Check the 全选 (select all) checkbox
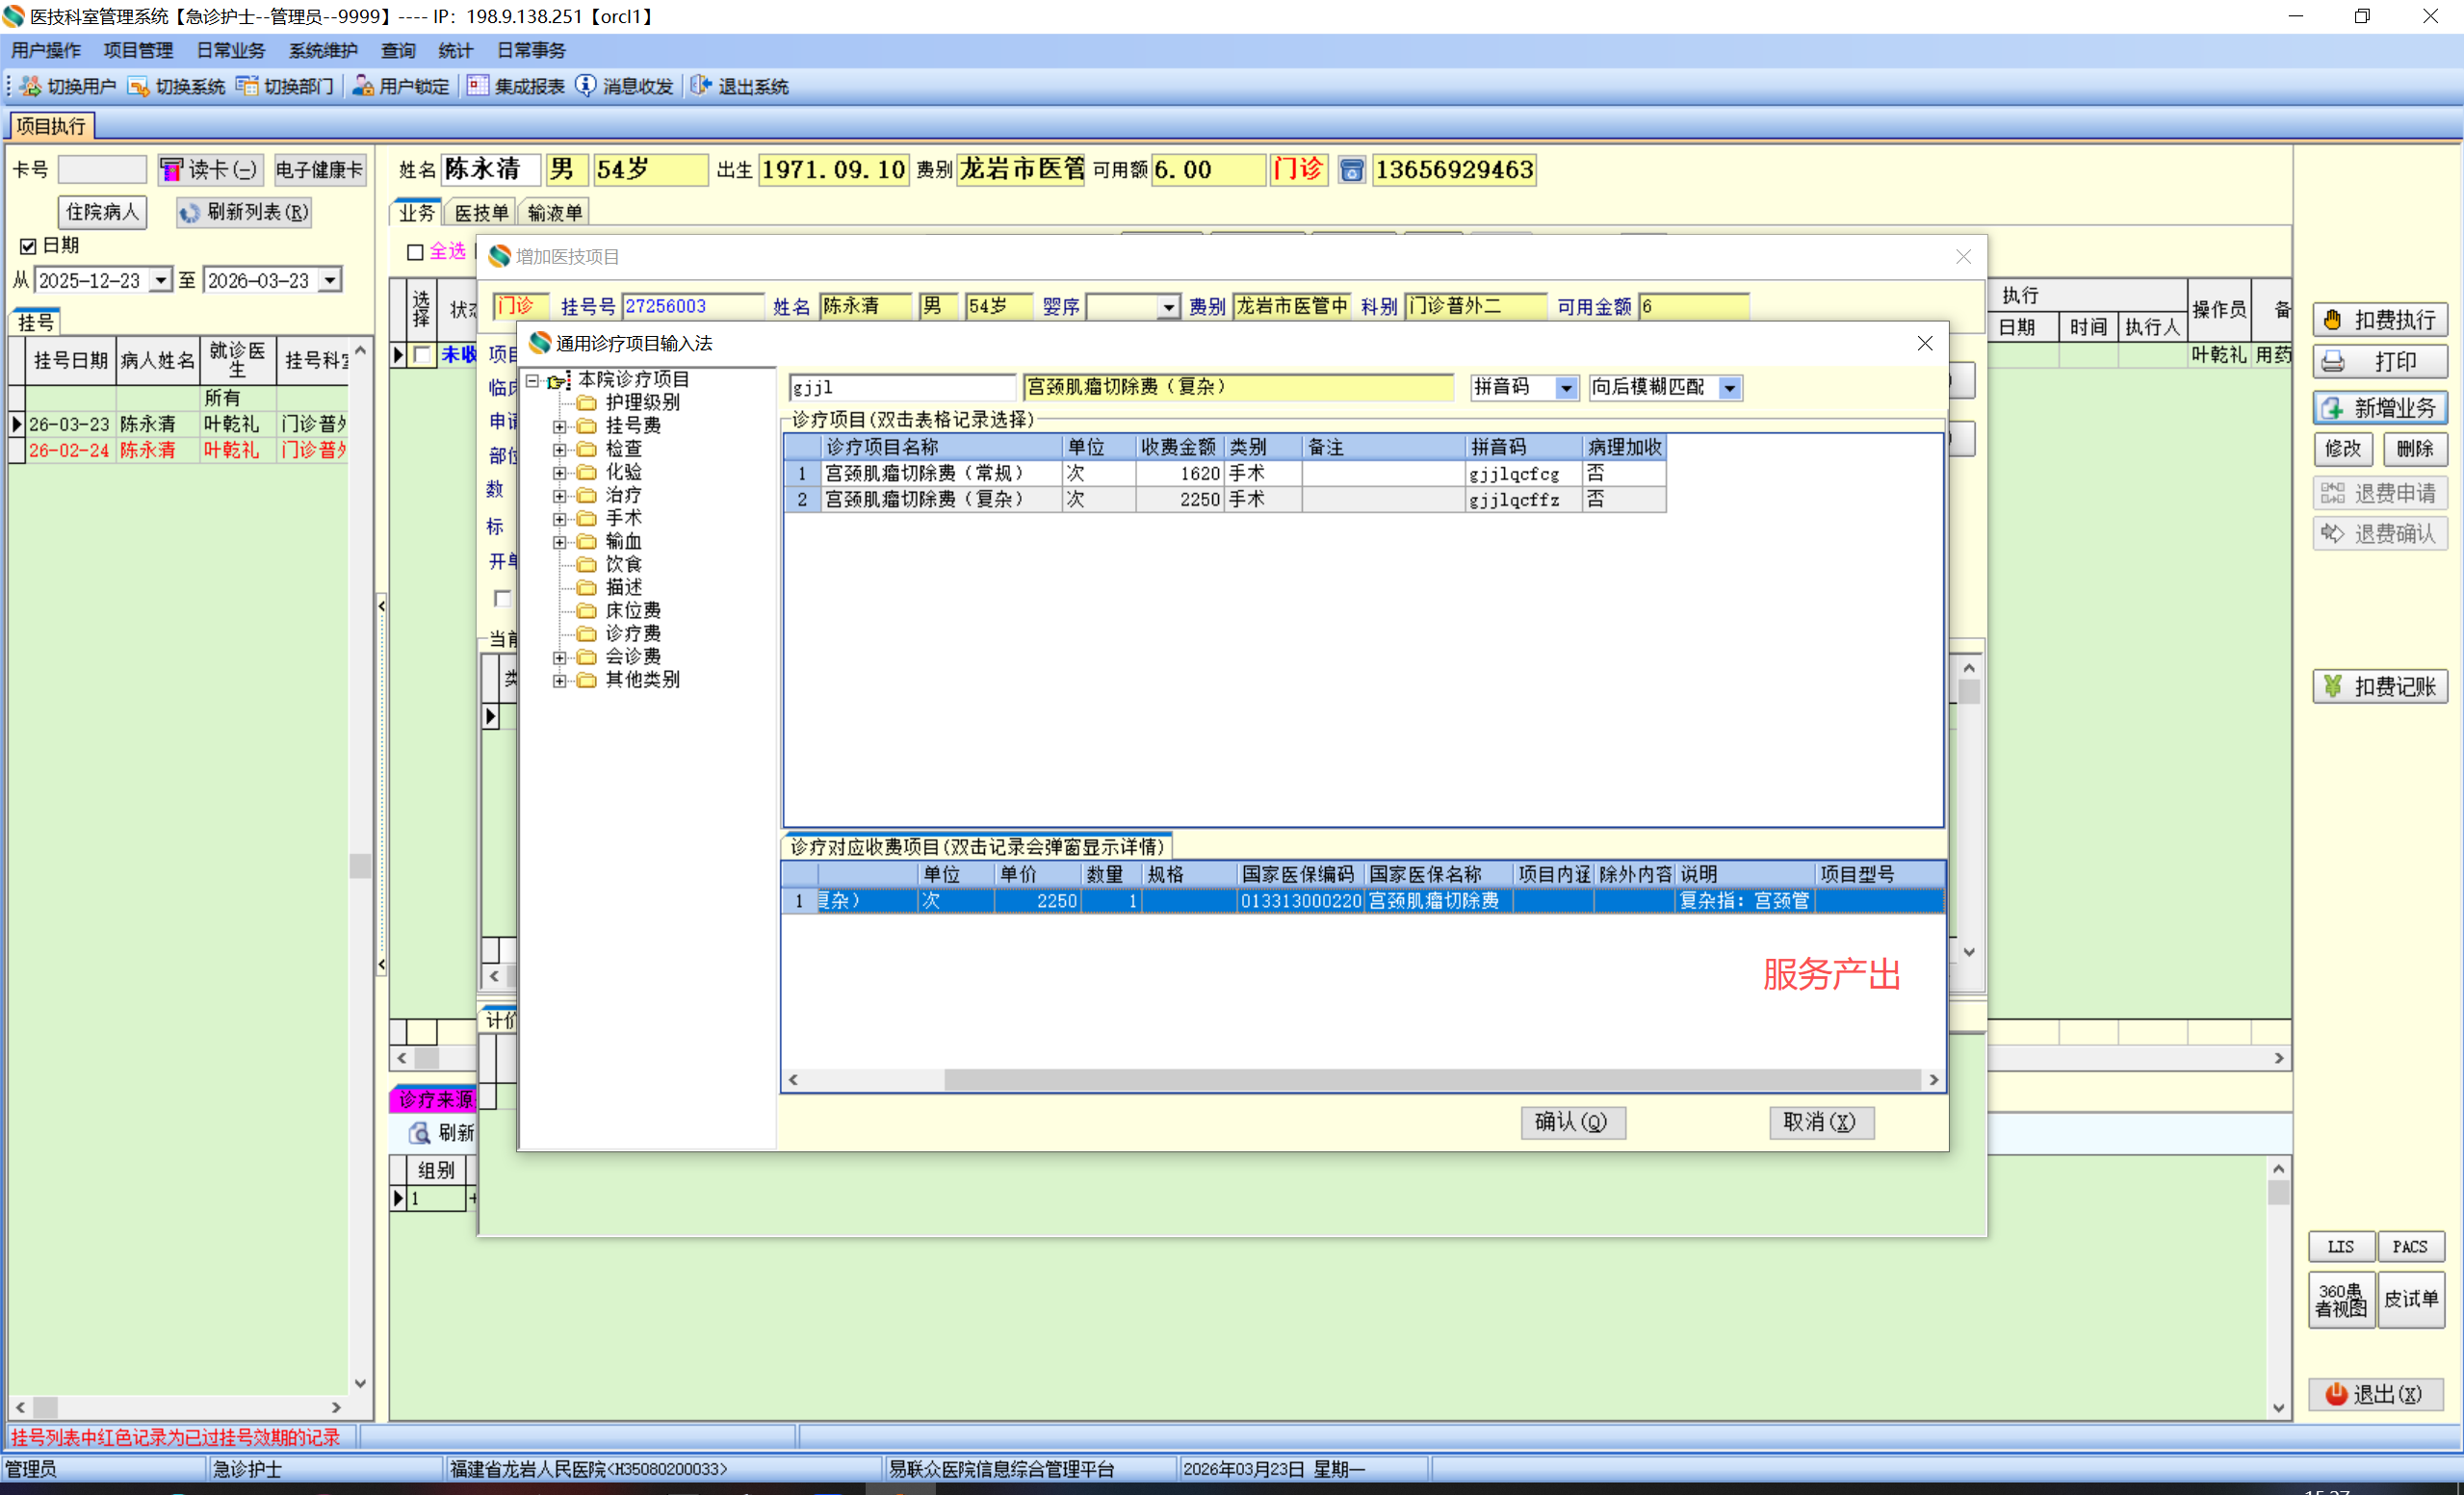Image resolution: width=2464 pixels, height=1495 pixels. pos(415,252)
